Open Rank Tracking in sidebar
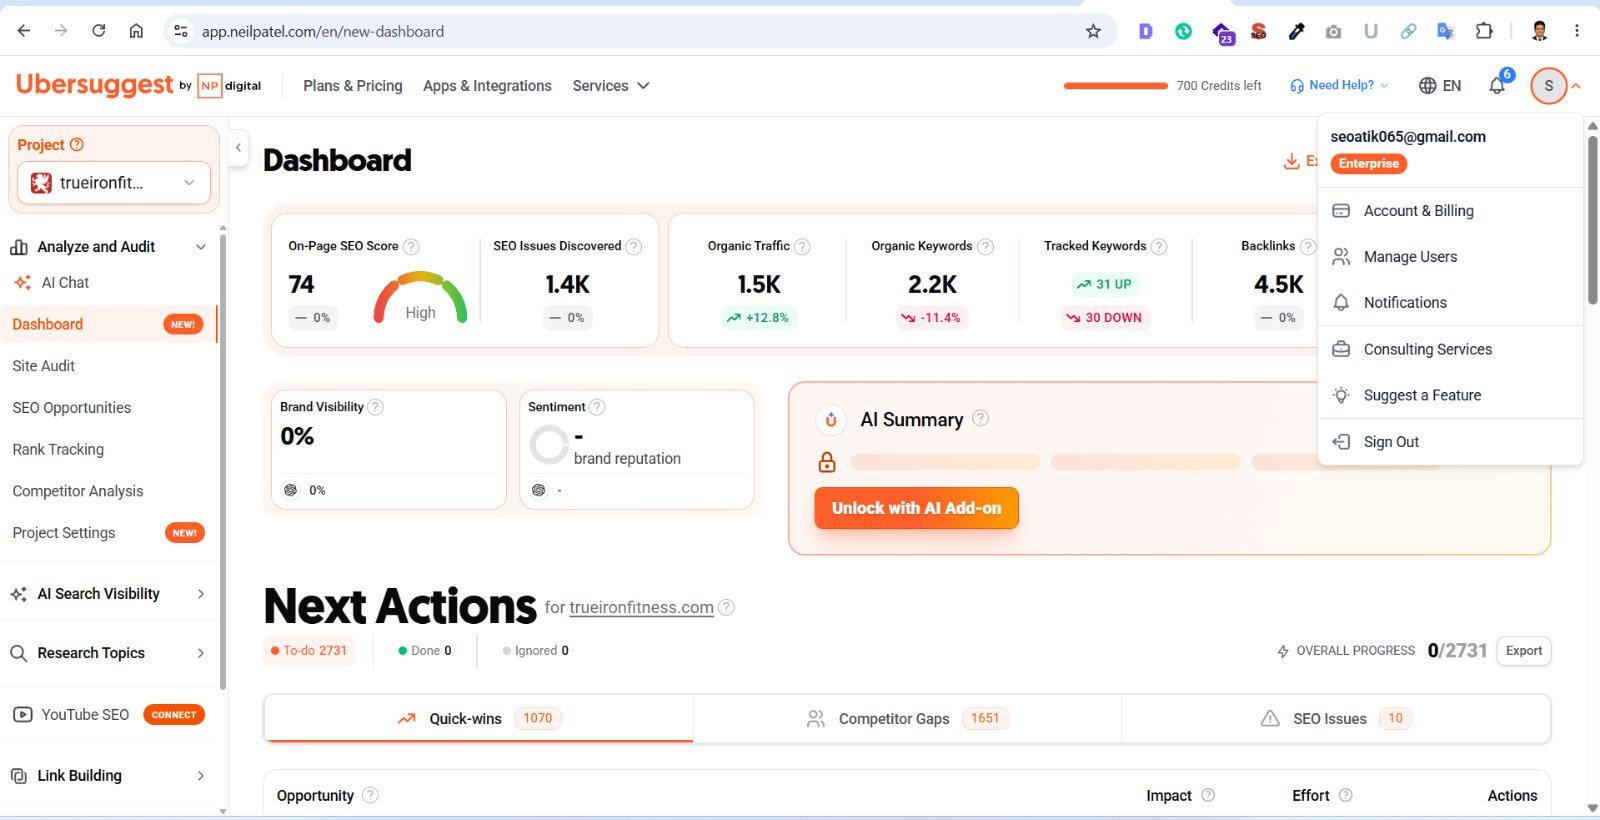The height and width of the screenshot is (820, 1600). pos(58,450)
